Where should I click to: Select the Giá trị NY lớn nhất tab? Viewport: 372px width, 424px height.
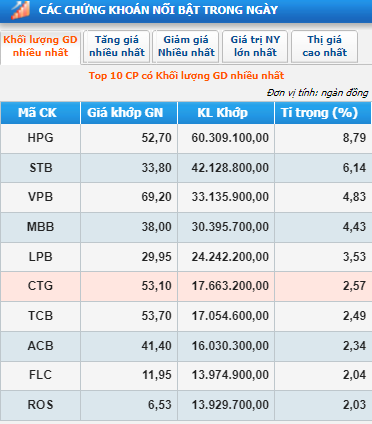point(255,46)
